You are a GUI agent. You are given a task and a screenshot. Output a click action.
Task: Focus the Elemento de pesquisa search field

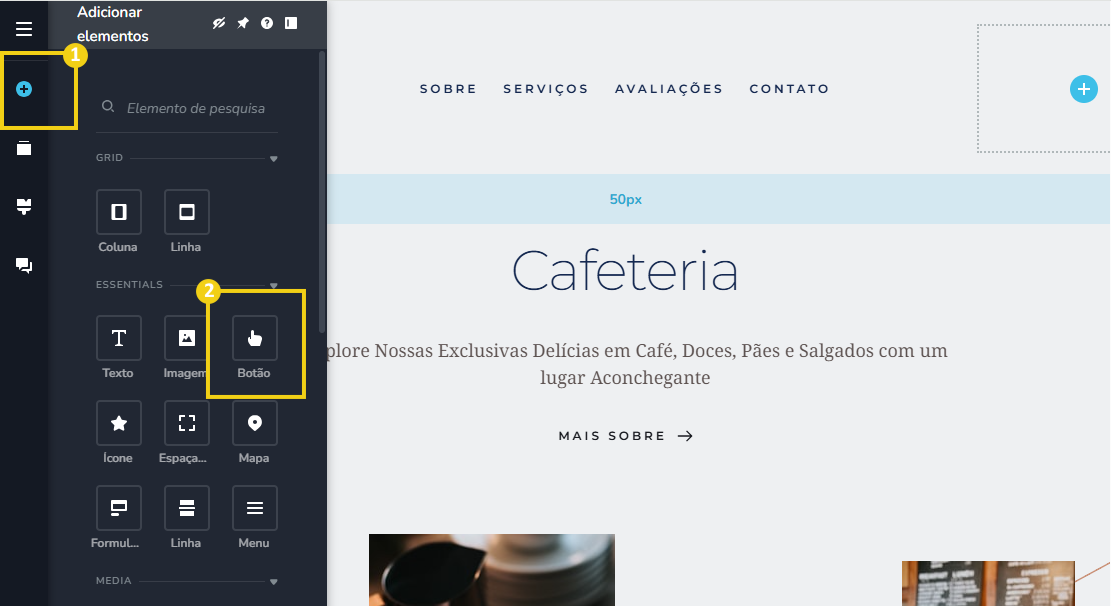(188, 108)
